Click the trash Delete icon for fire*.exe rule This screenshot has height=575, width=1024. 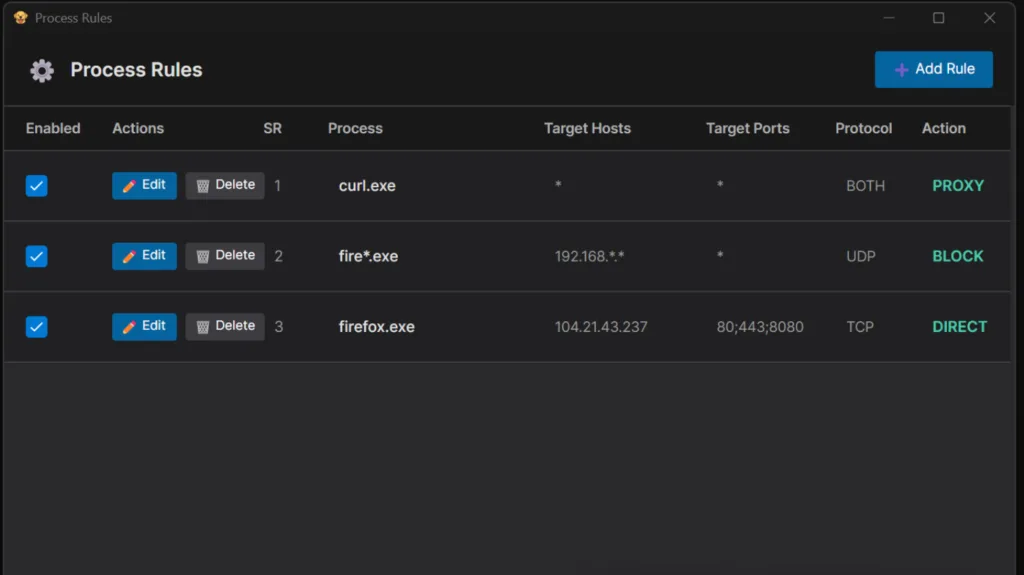click(203, 257)
